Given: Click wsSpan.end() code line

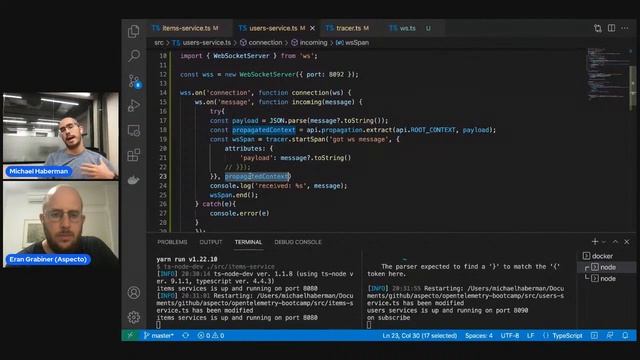Looking at the screenshot, I should tap(234, 195).
